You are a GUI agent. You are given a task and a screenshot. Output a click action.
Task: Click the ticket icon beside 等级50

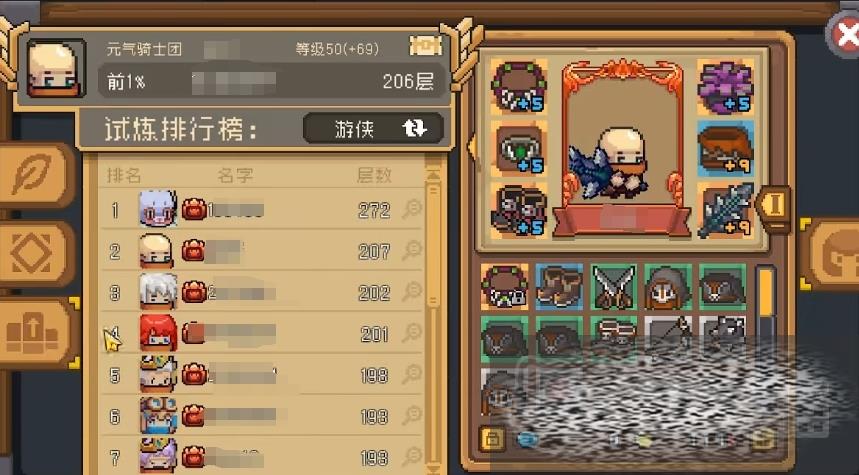426,47
